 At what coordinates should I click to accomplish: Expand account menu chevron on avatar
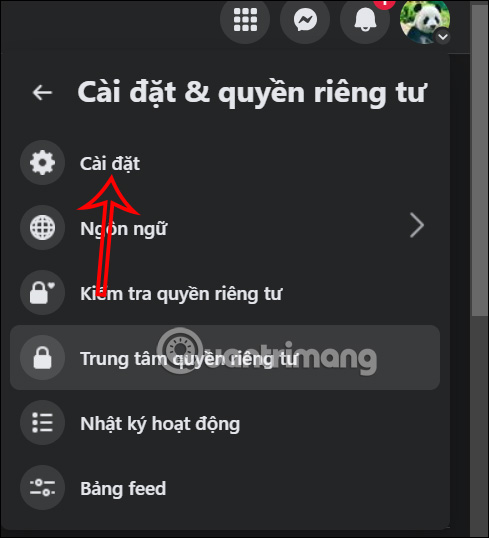pos(443,37)
